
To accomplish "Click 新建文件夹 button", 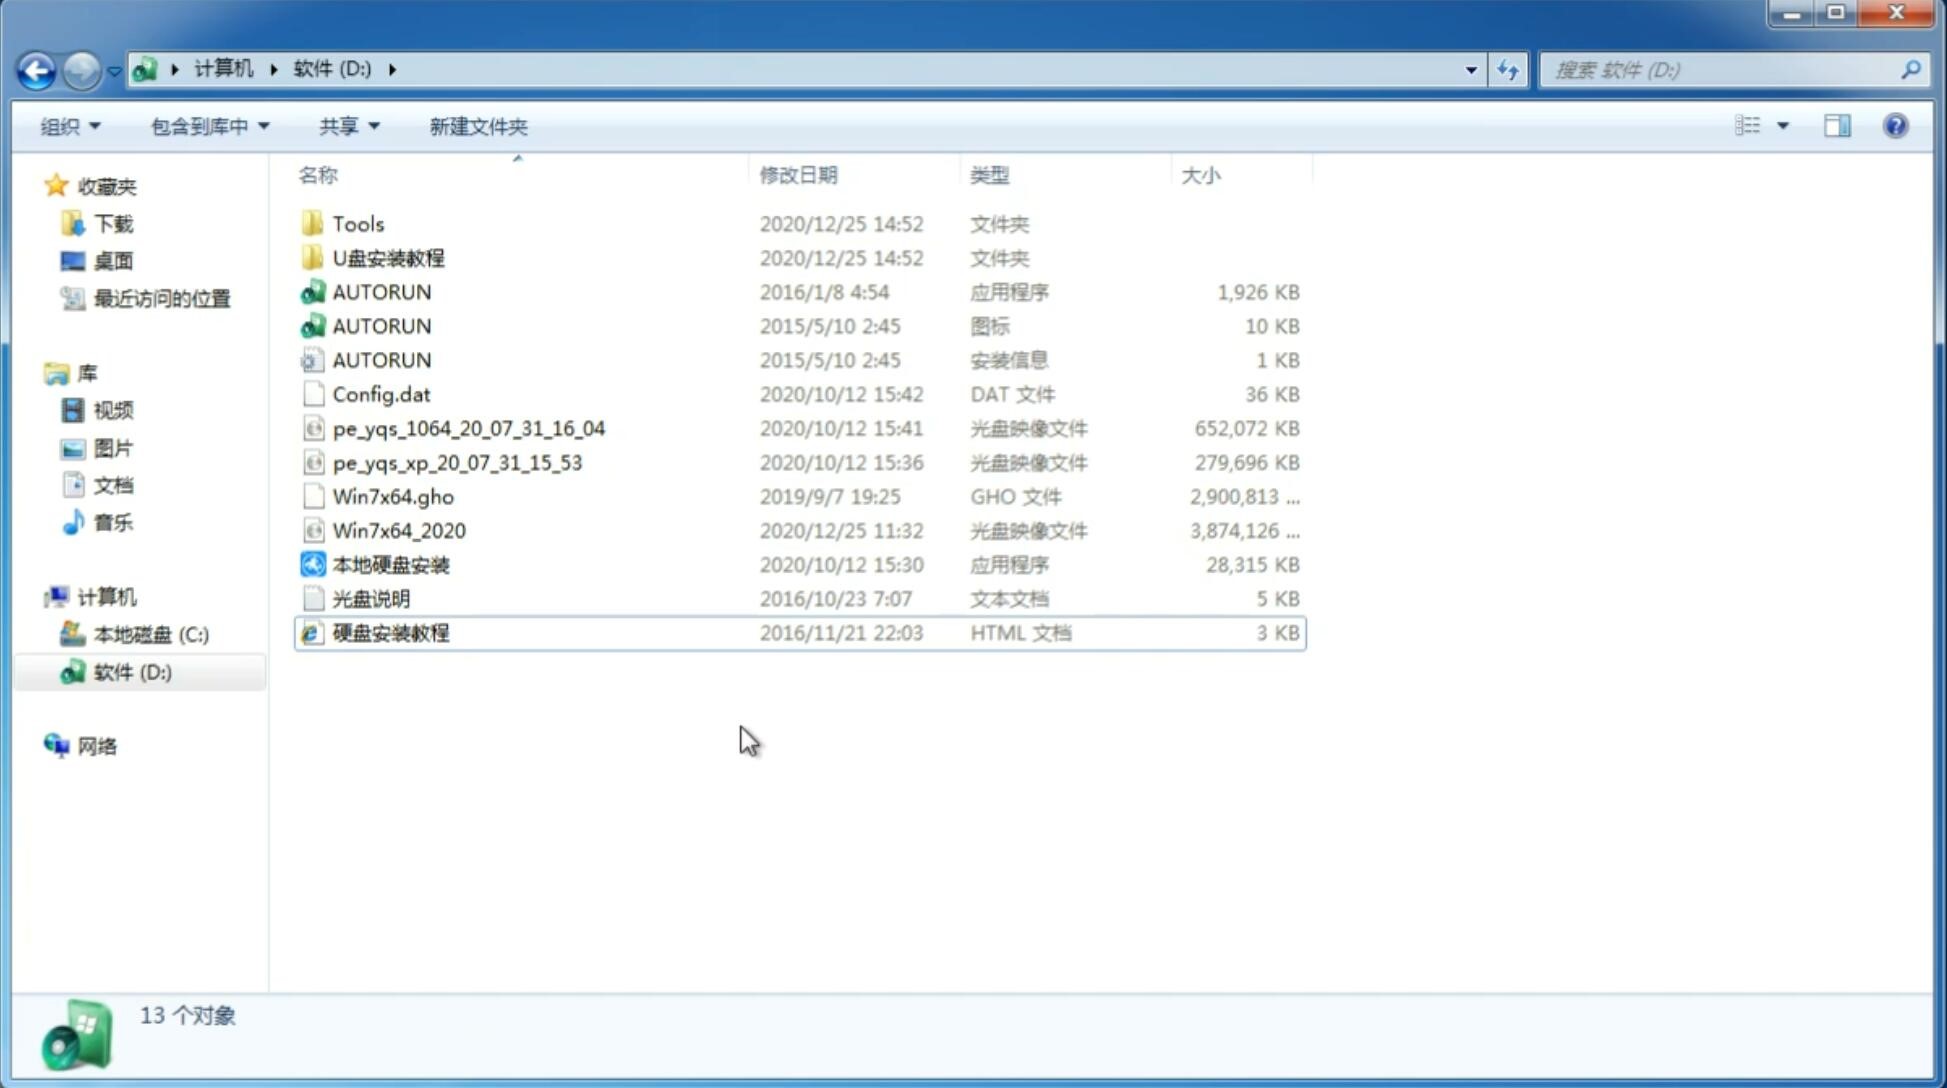I will (479, 124).
